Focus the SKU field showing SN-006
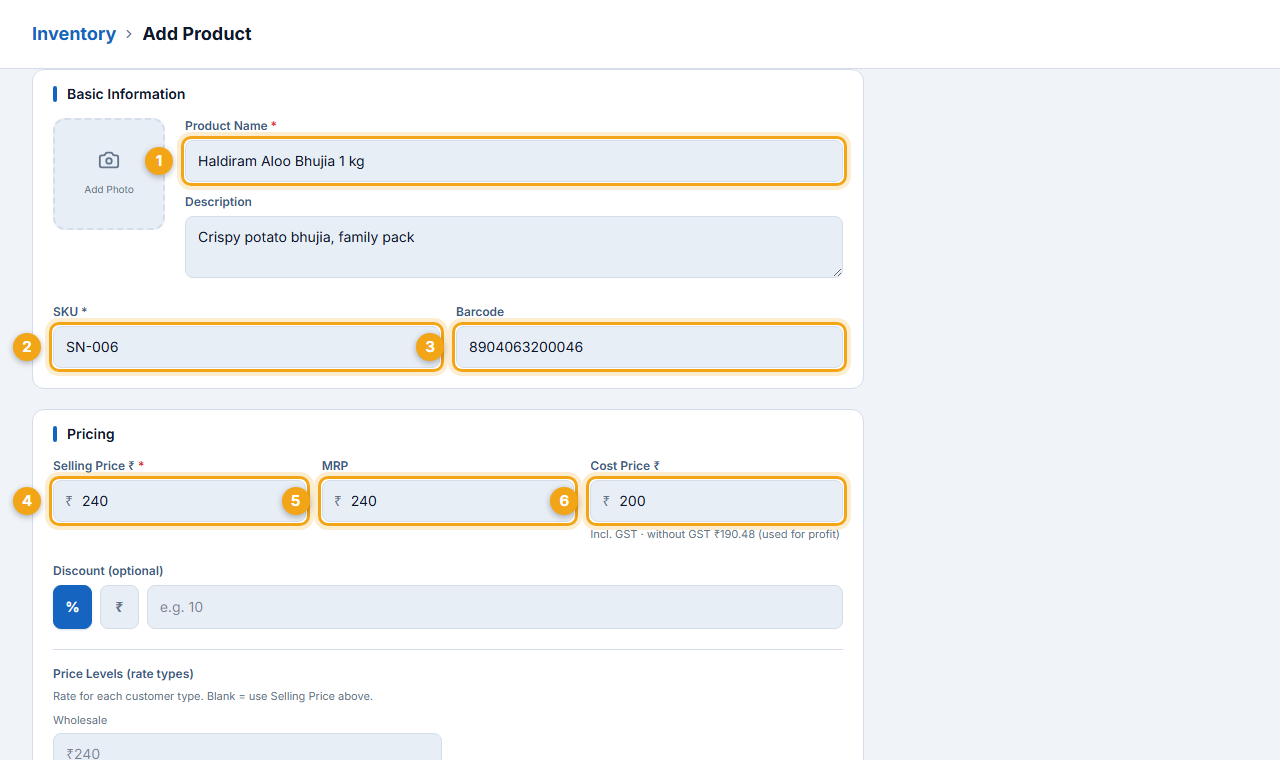Viewport: 1280px width, 760px height. (247, 347)
